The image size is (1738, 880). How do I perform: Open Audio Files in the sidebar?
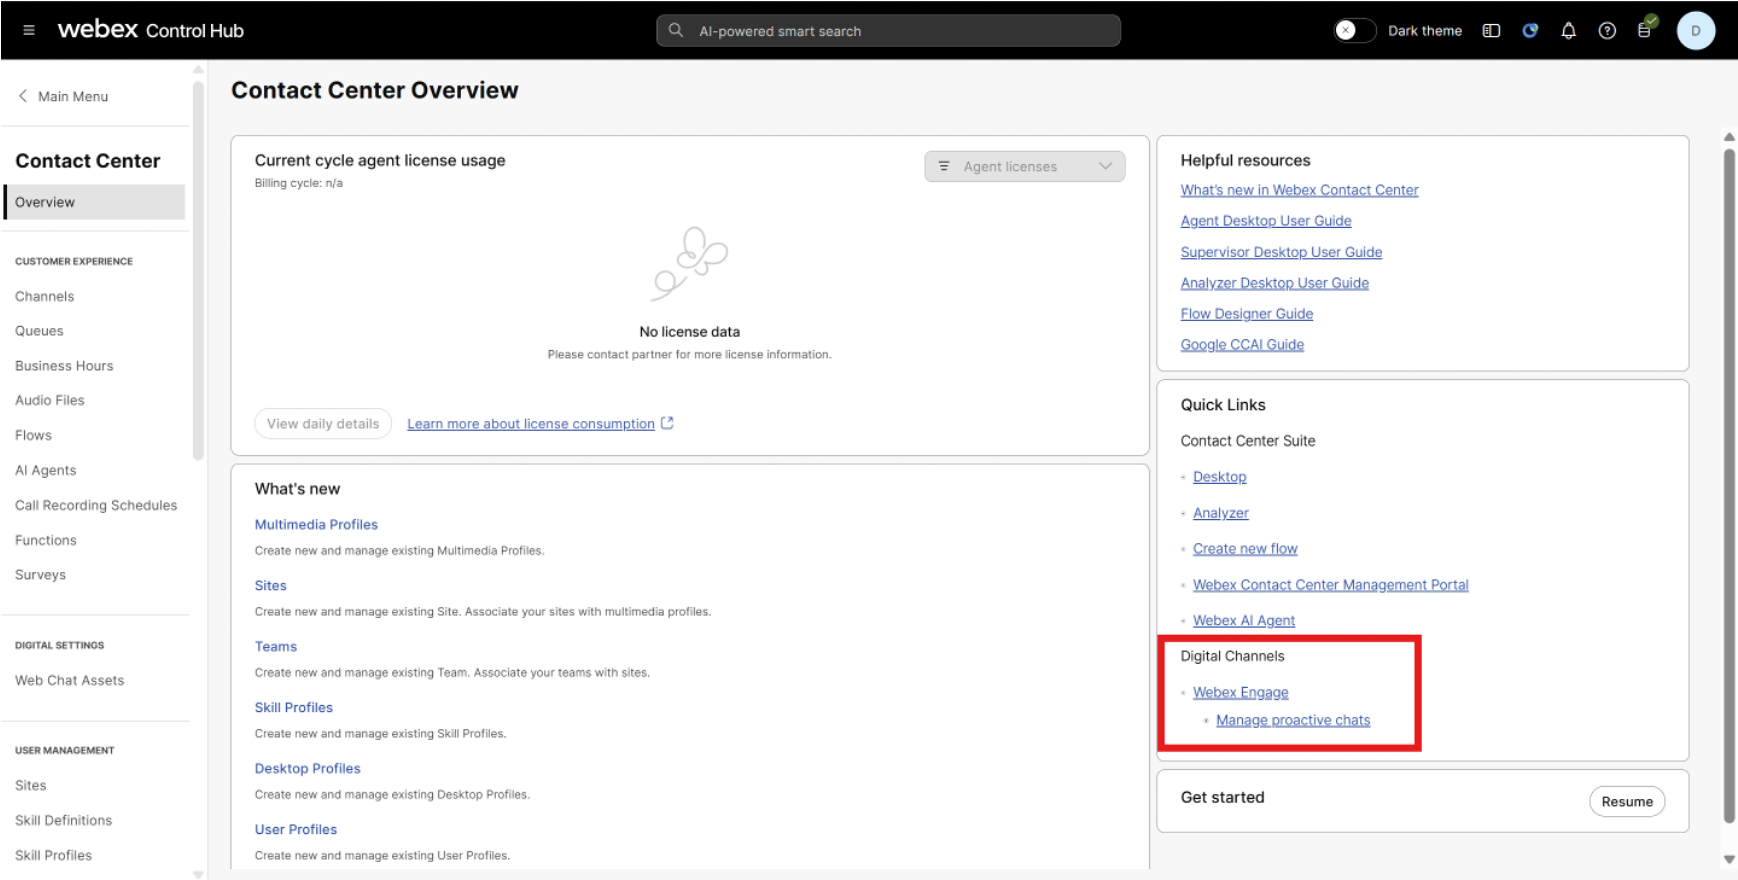click(50, 400)
